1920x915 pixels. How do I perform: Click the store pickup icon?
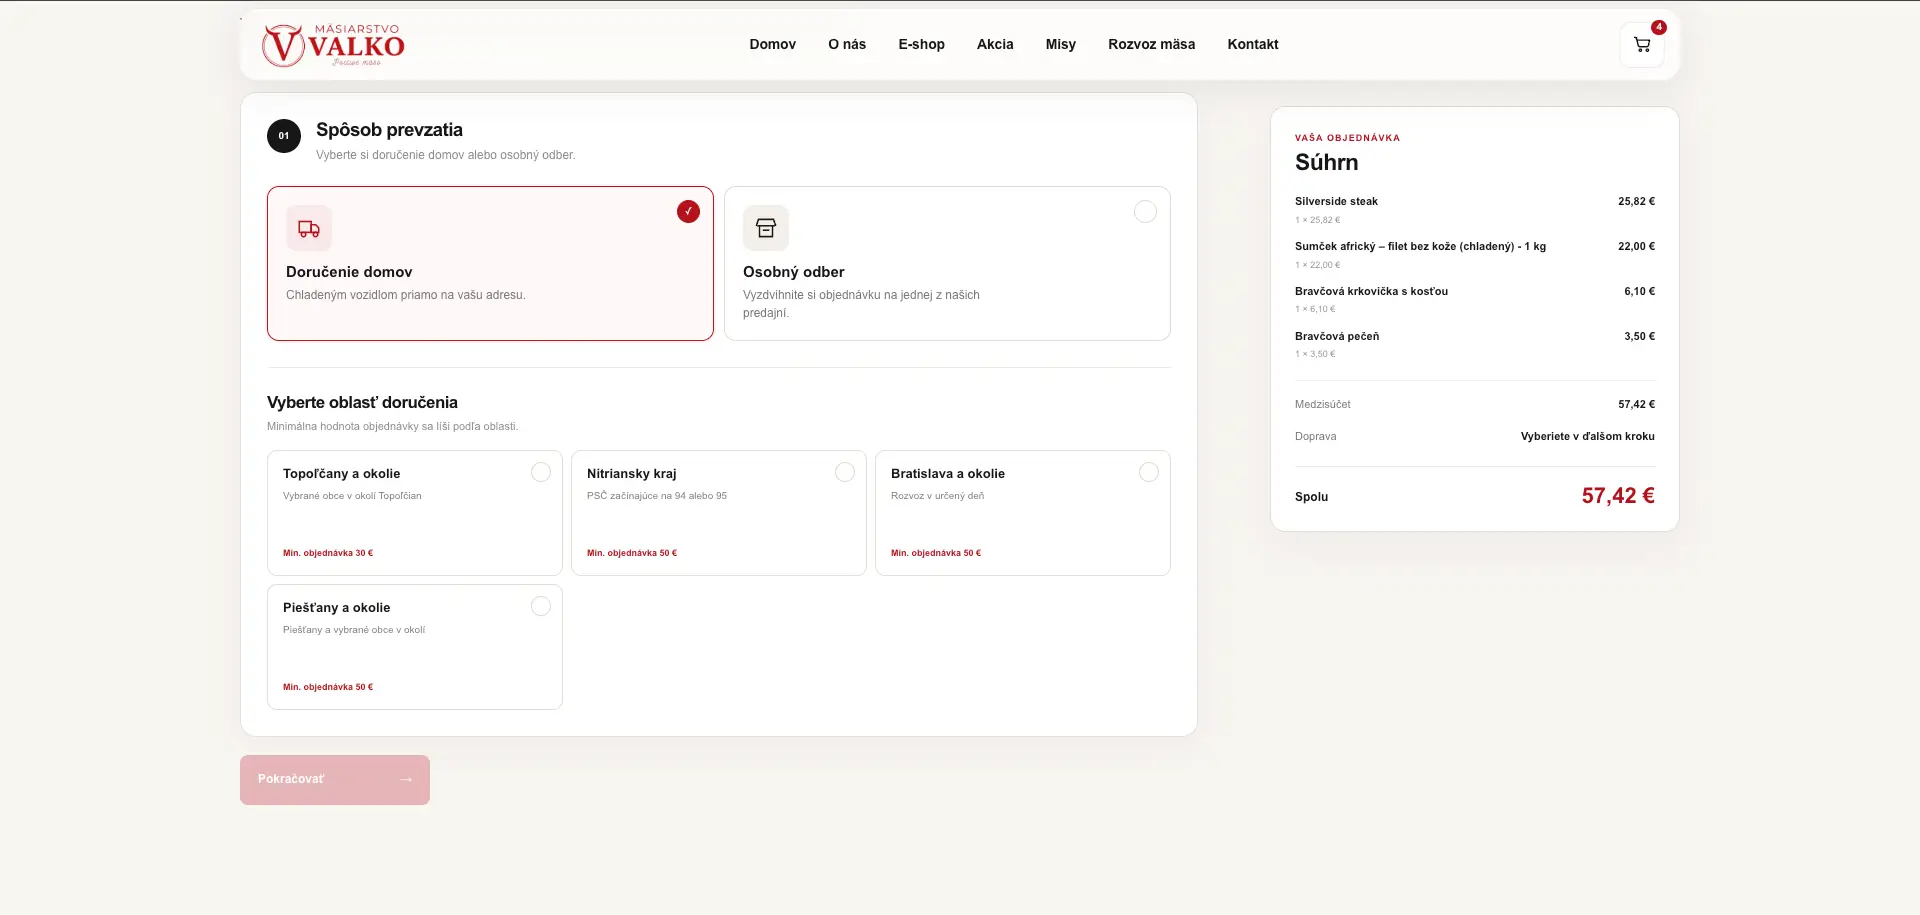(766, 228)
